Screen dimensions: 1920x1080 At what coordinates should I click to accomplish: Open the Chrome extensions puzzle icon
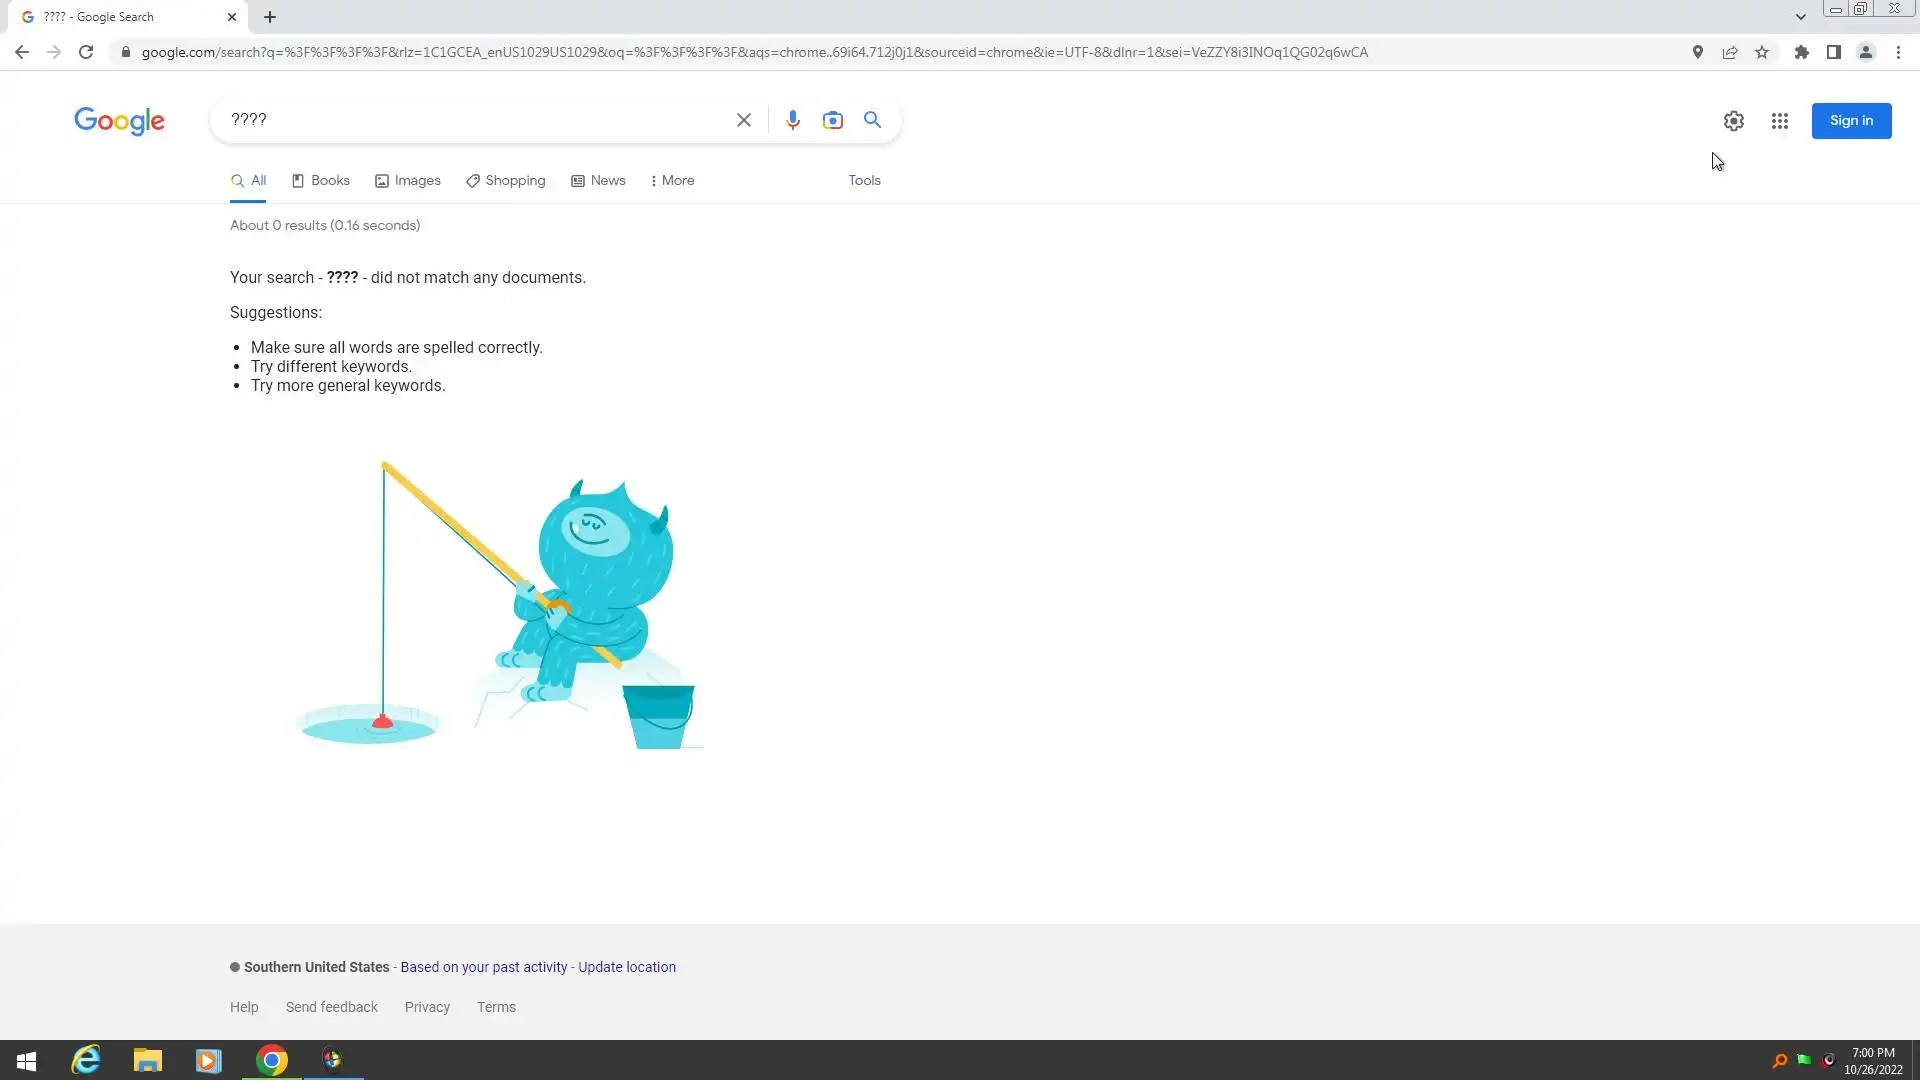click(1801, 52)
